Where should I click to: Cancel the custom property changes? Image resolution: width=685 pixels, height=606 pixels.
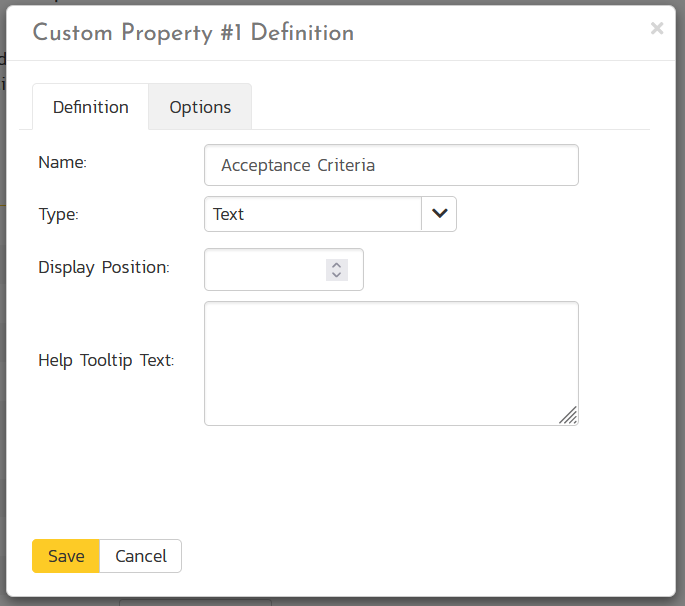141,556
